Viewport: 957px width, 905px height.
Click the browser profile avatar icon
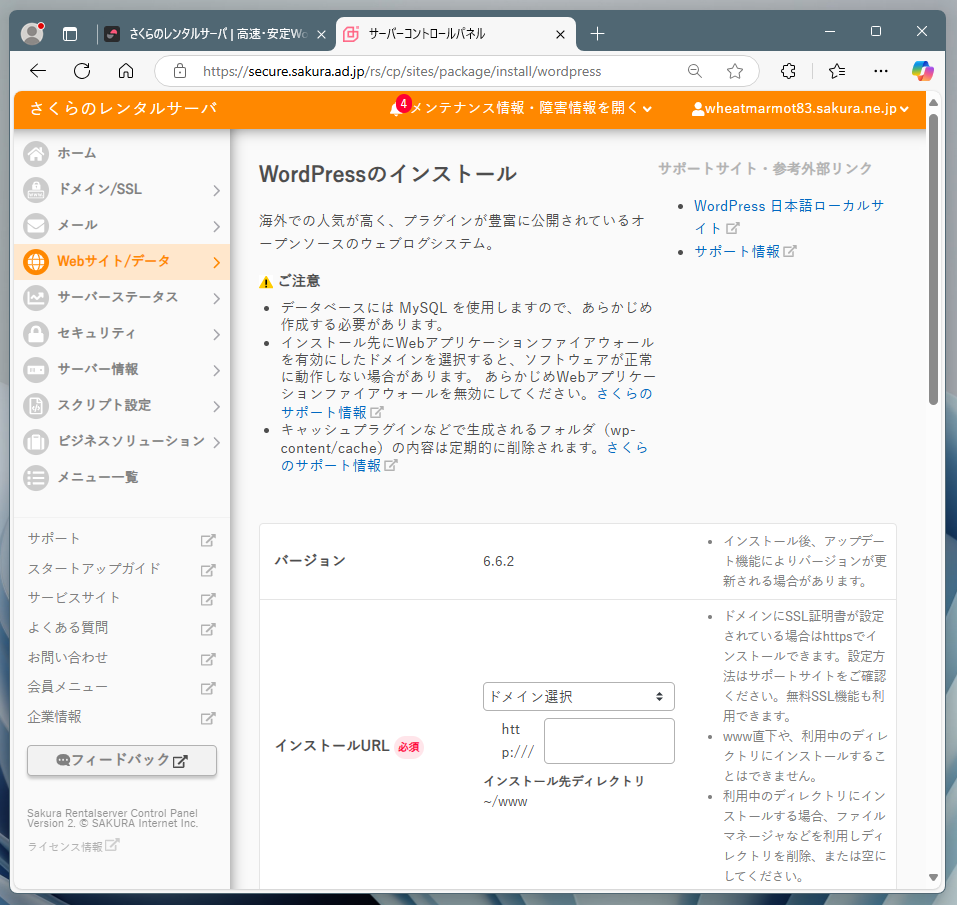[x=32, y=33]
